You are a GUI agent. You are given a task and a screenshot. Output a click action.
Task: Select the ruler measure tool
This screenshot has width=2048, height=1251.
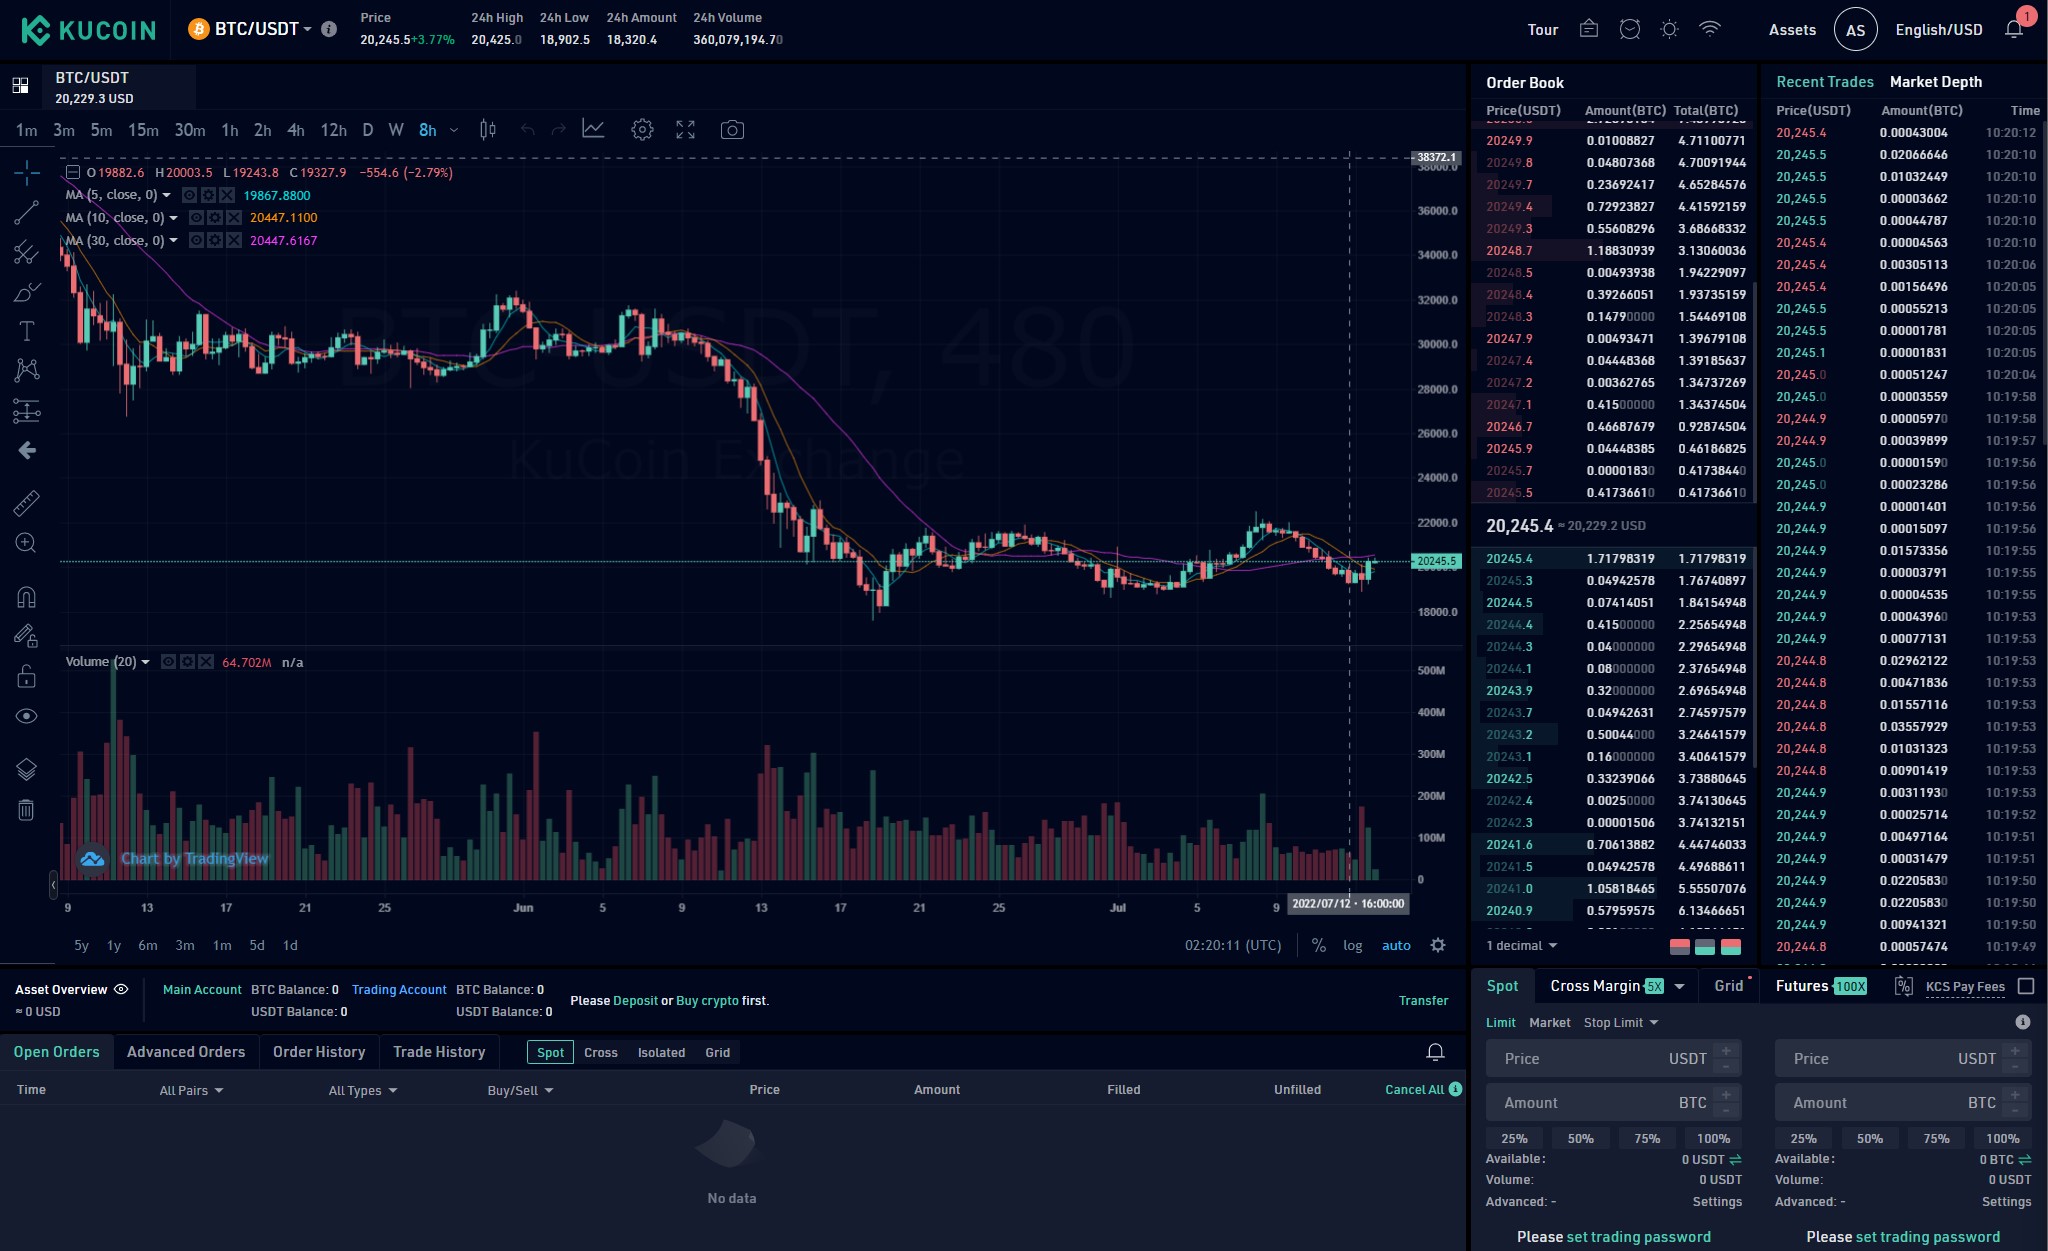pos(27,503)
